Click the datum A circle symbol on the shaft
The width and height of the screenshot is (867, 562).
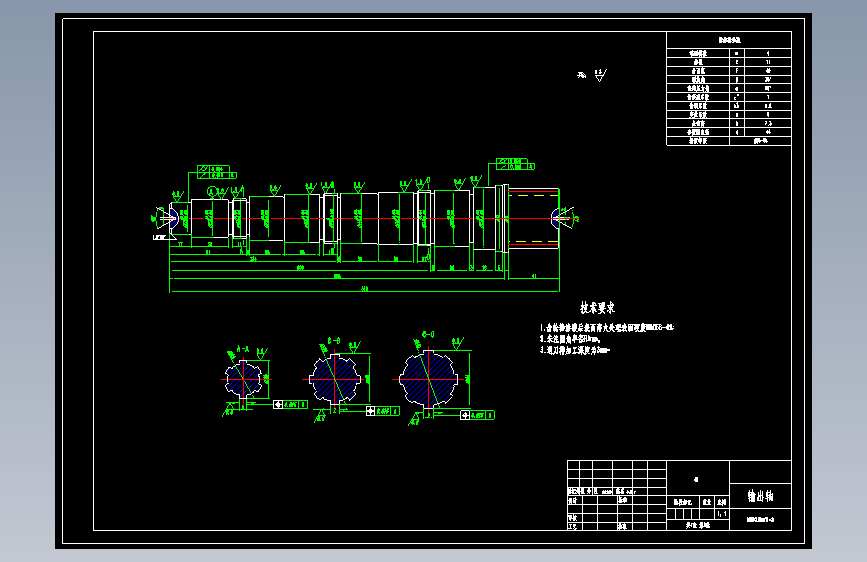(x=211, y=191)
